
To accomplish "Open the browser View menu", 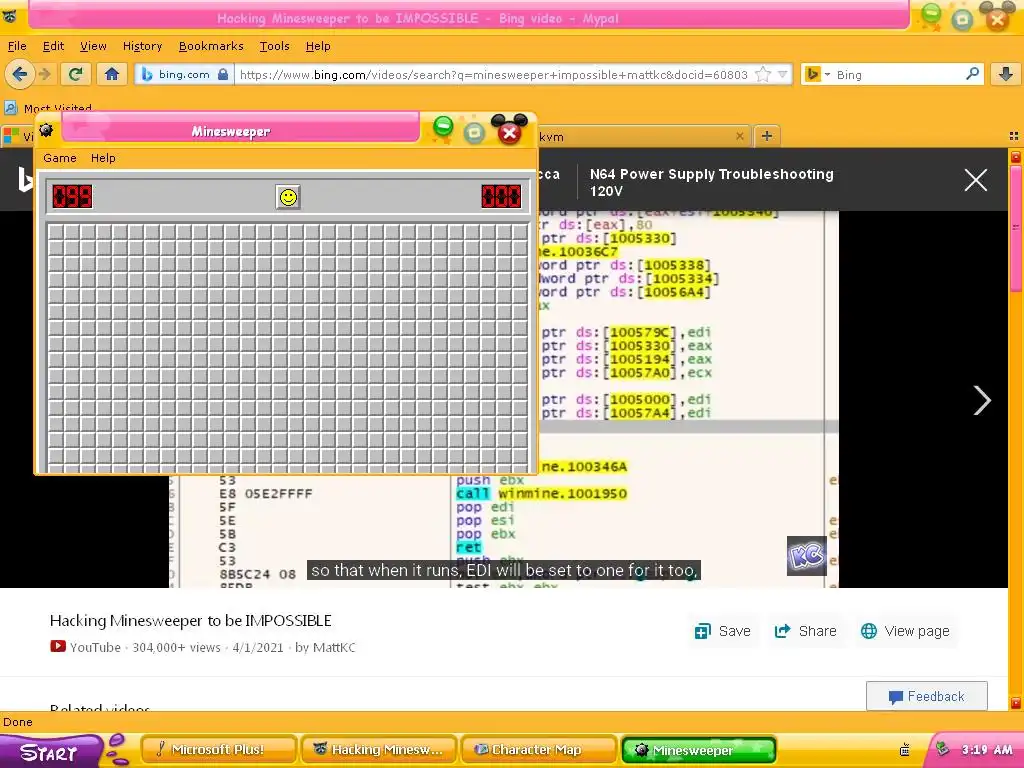I will tap(93, 46).
